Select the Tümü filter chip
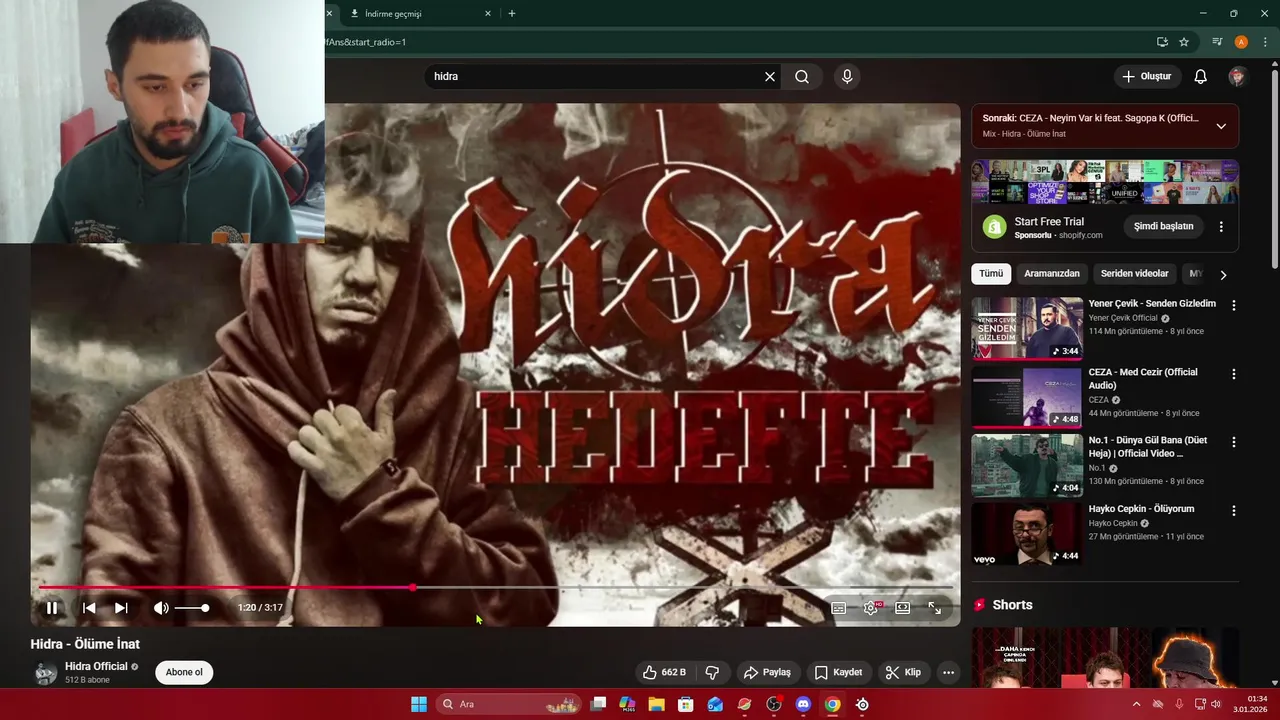The image size is (1280, 720). coord(991,273)
